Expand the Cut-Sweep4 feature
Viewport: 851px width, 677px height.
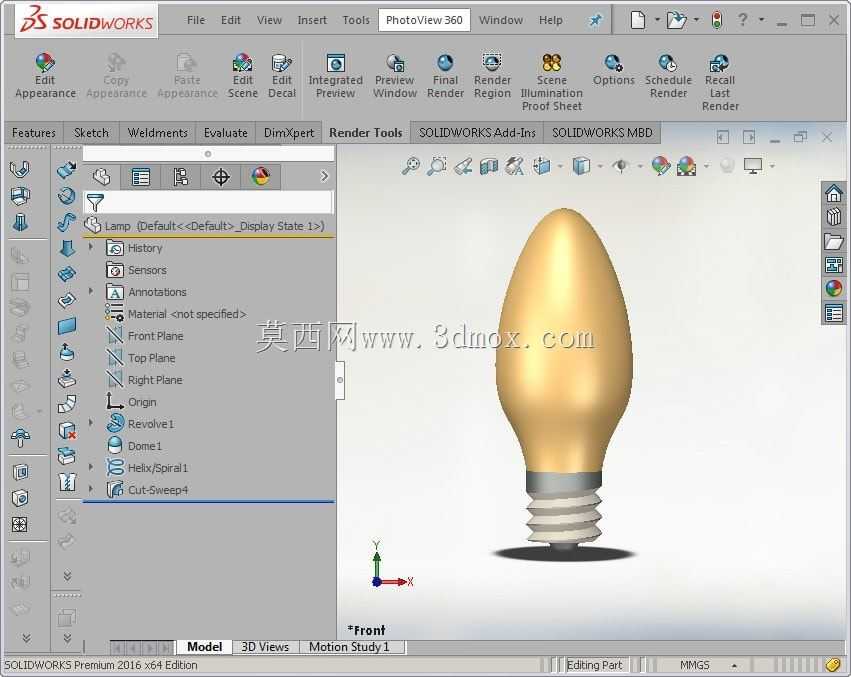(91, 489)
